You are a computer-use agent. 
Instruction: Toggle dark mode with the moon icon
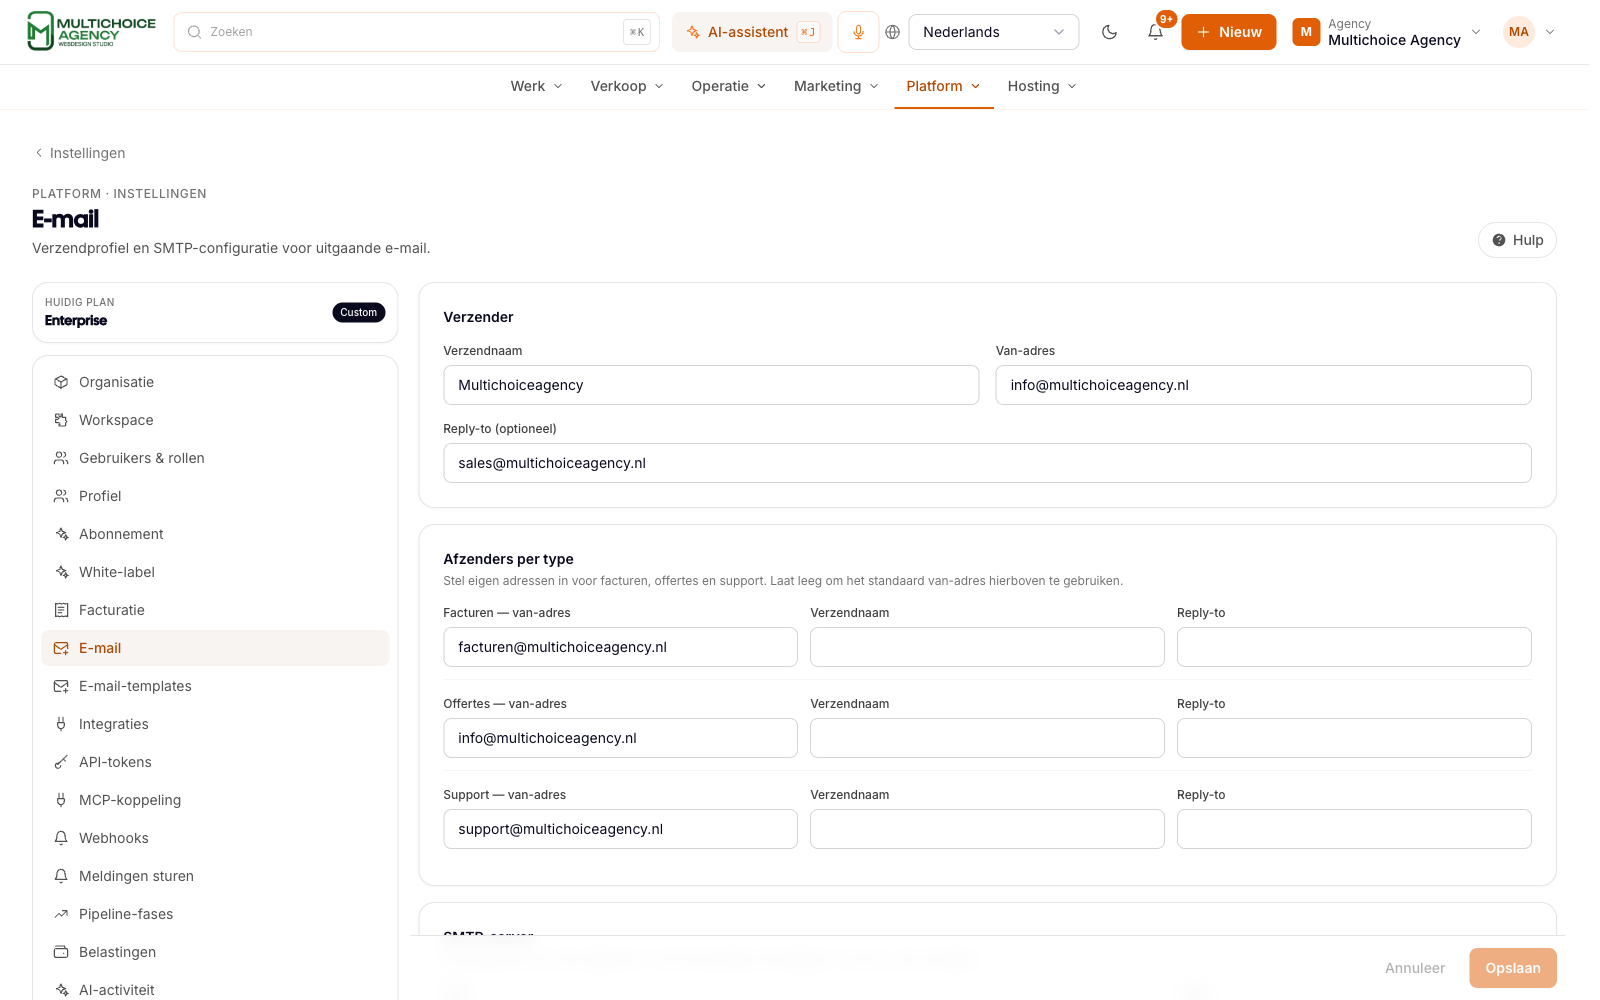(1109, 32)
